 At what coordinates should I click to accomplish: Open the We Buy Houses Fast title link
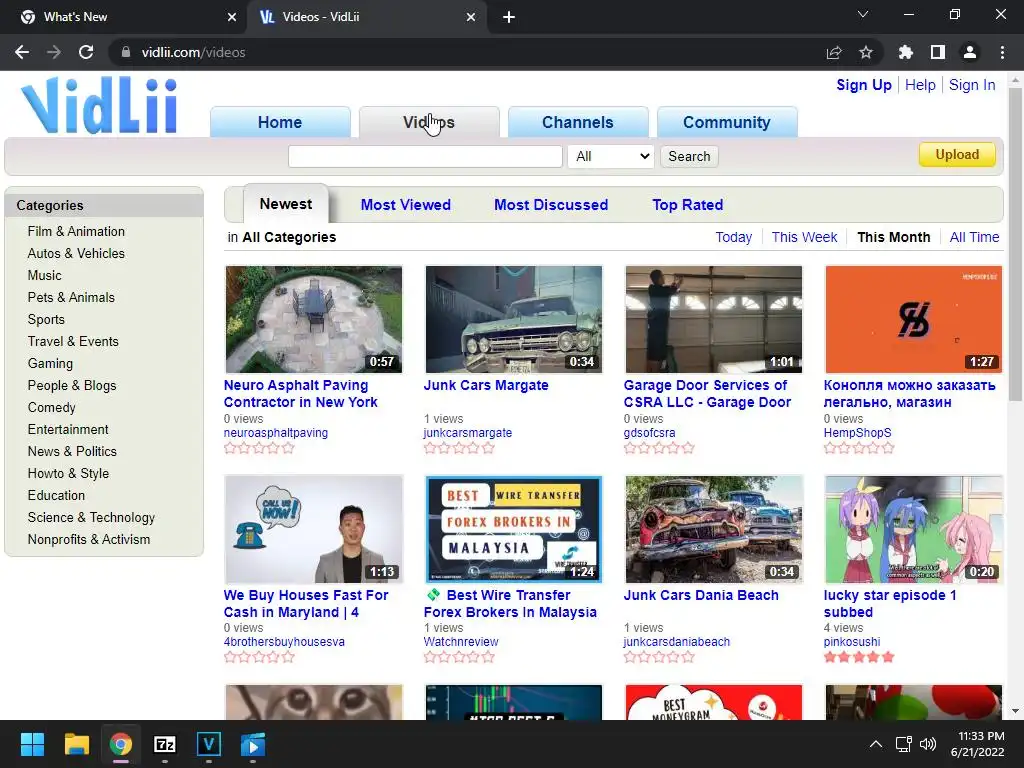306,603
